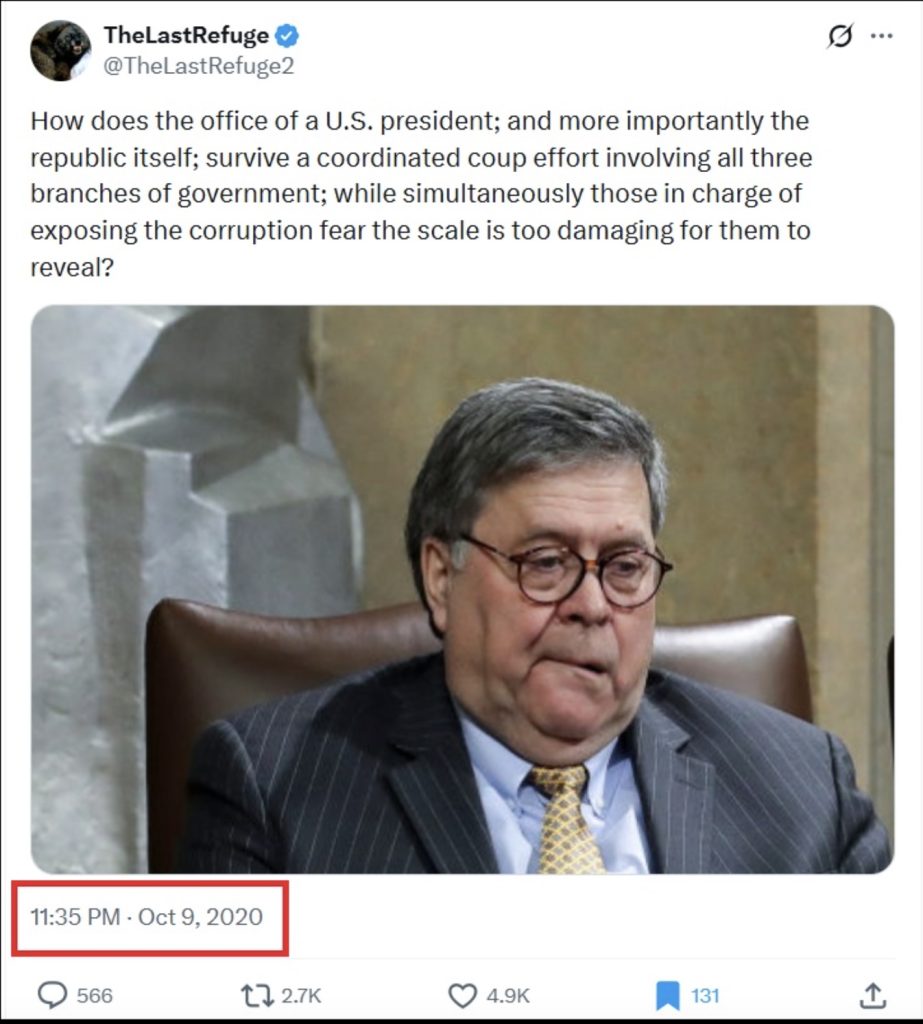
Task: Repost using the retweet arrows icon
Action: (256, 995)
